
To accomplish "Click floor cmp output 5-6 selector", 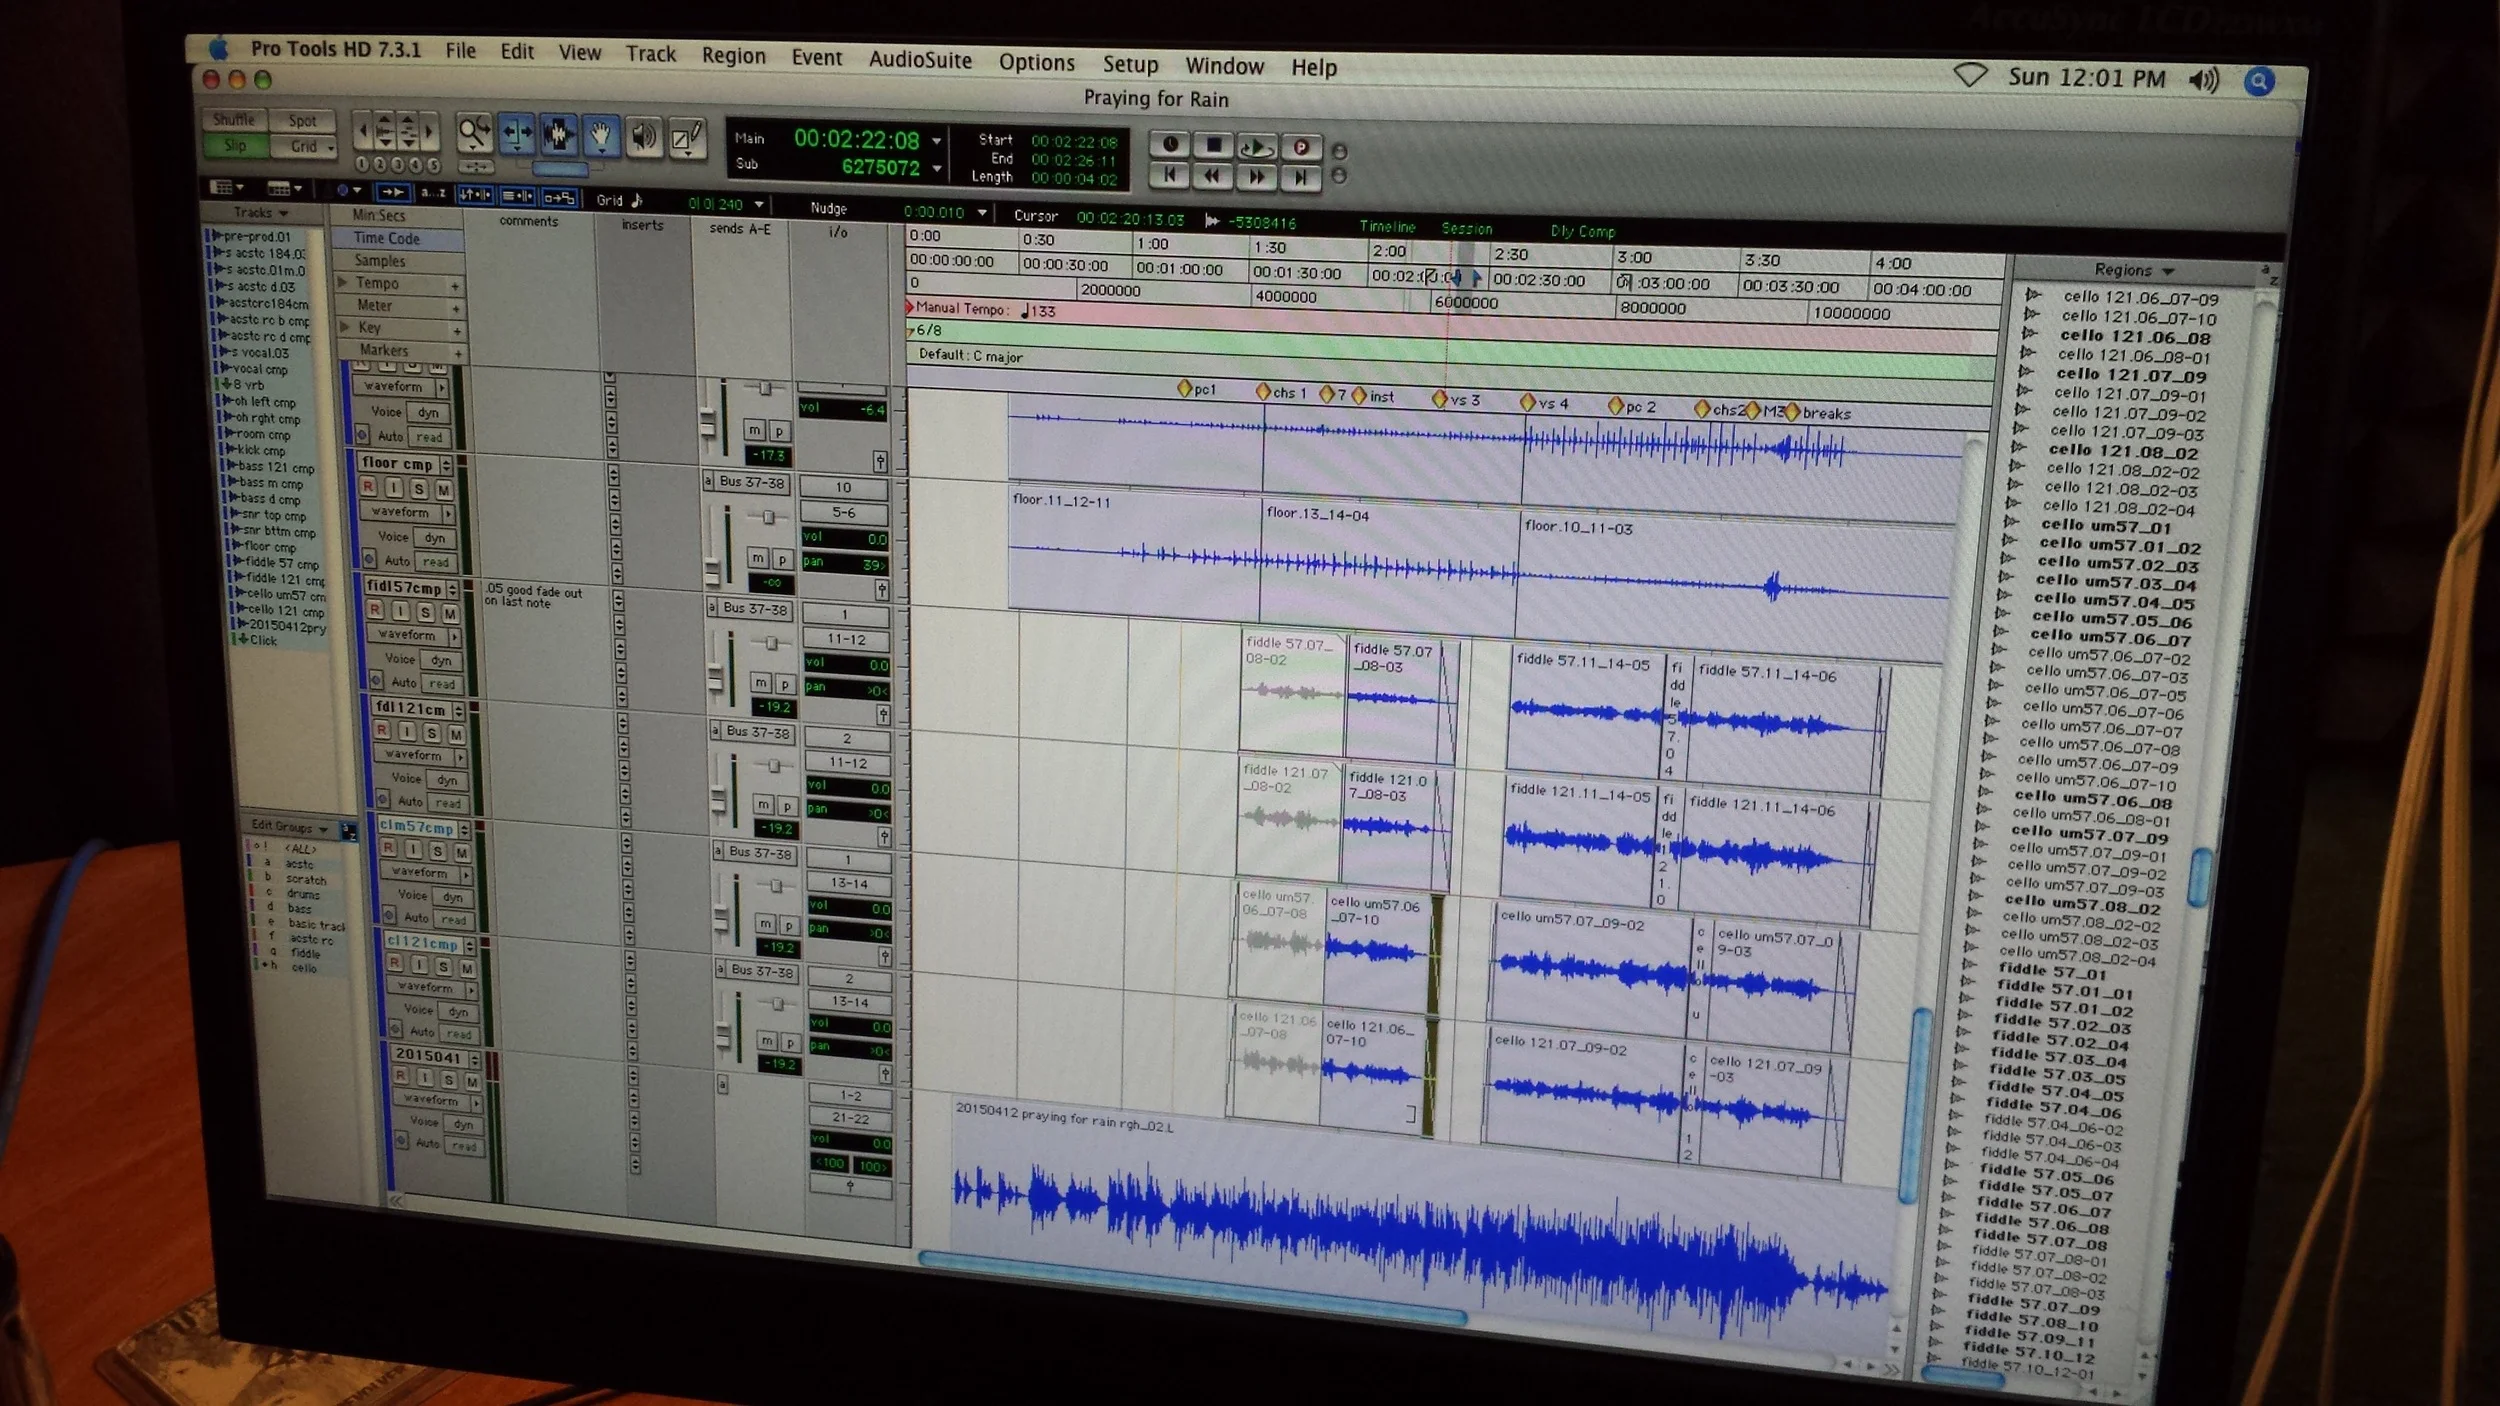I will pos(844,513).
